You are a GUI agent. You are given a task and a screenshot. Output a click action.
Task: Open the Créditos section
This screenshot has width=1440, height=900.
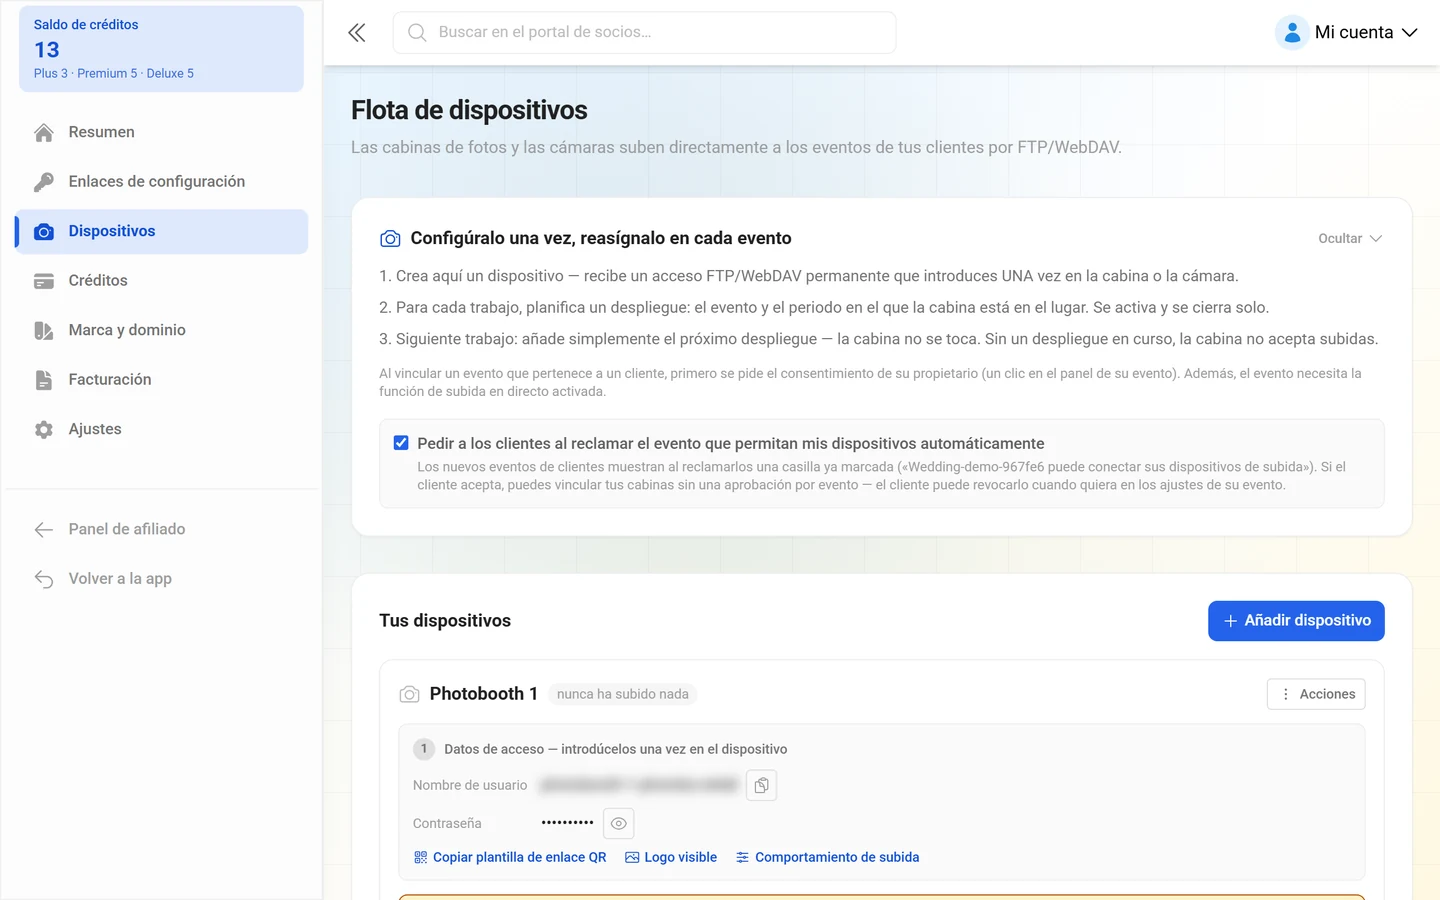tap(161, 281)
